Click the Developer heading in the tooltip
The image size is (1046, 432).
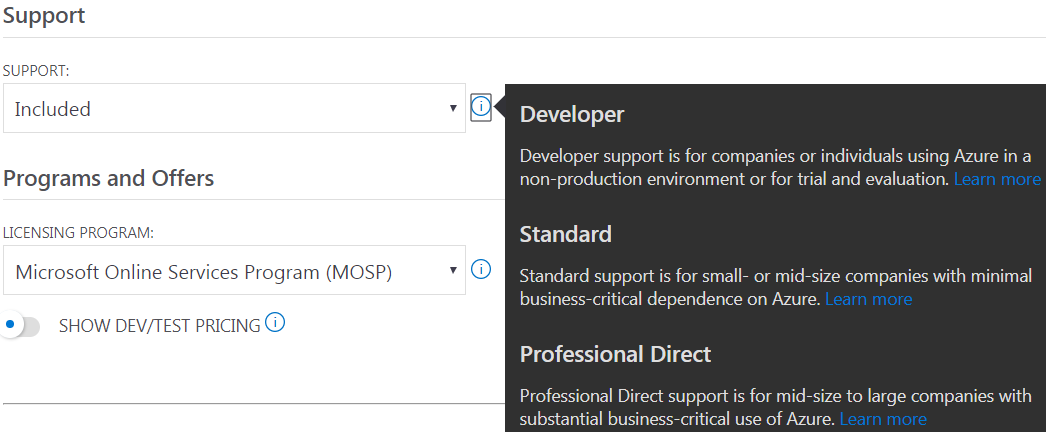pyautogui.click(x=572, y=114)
